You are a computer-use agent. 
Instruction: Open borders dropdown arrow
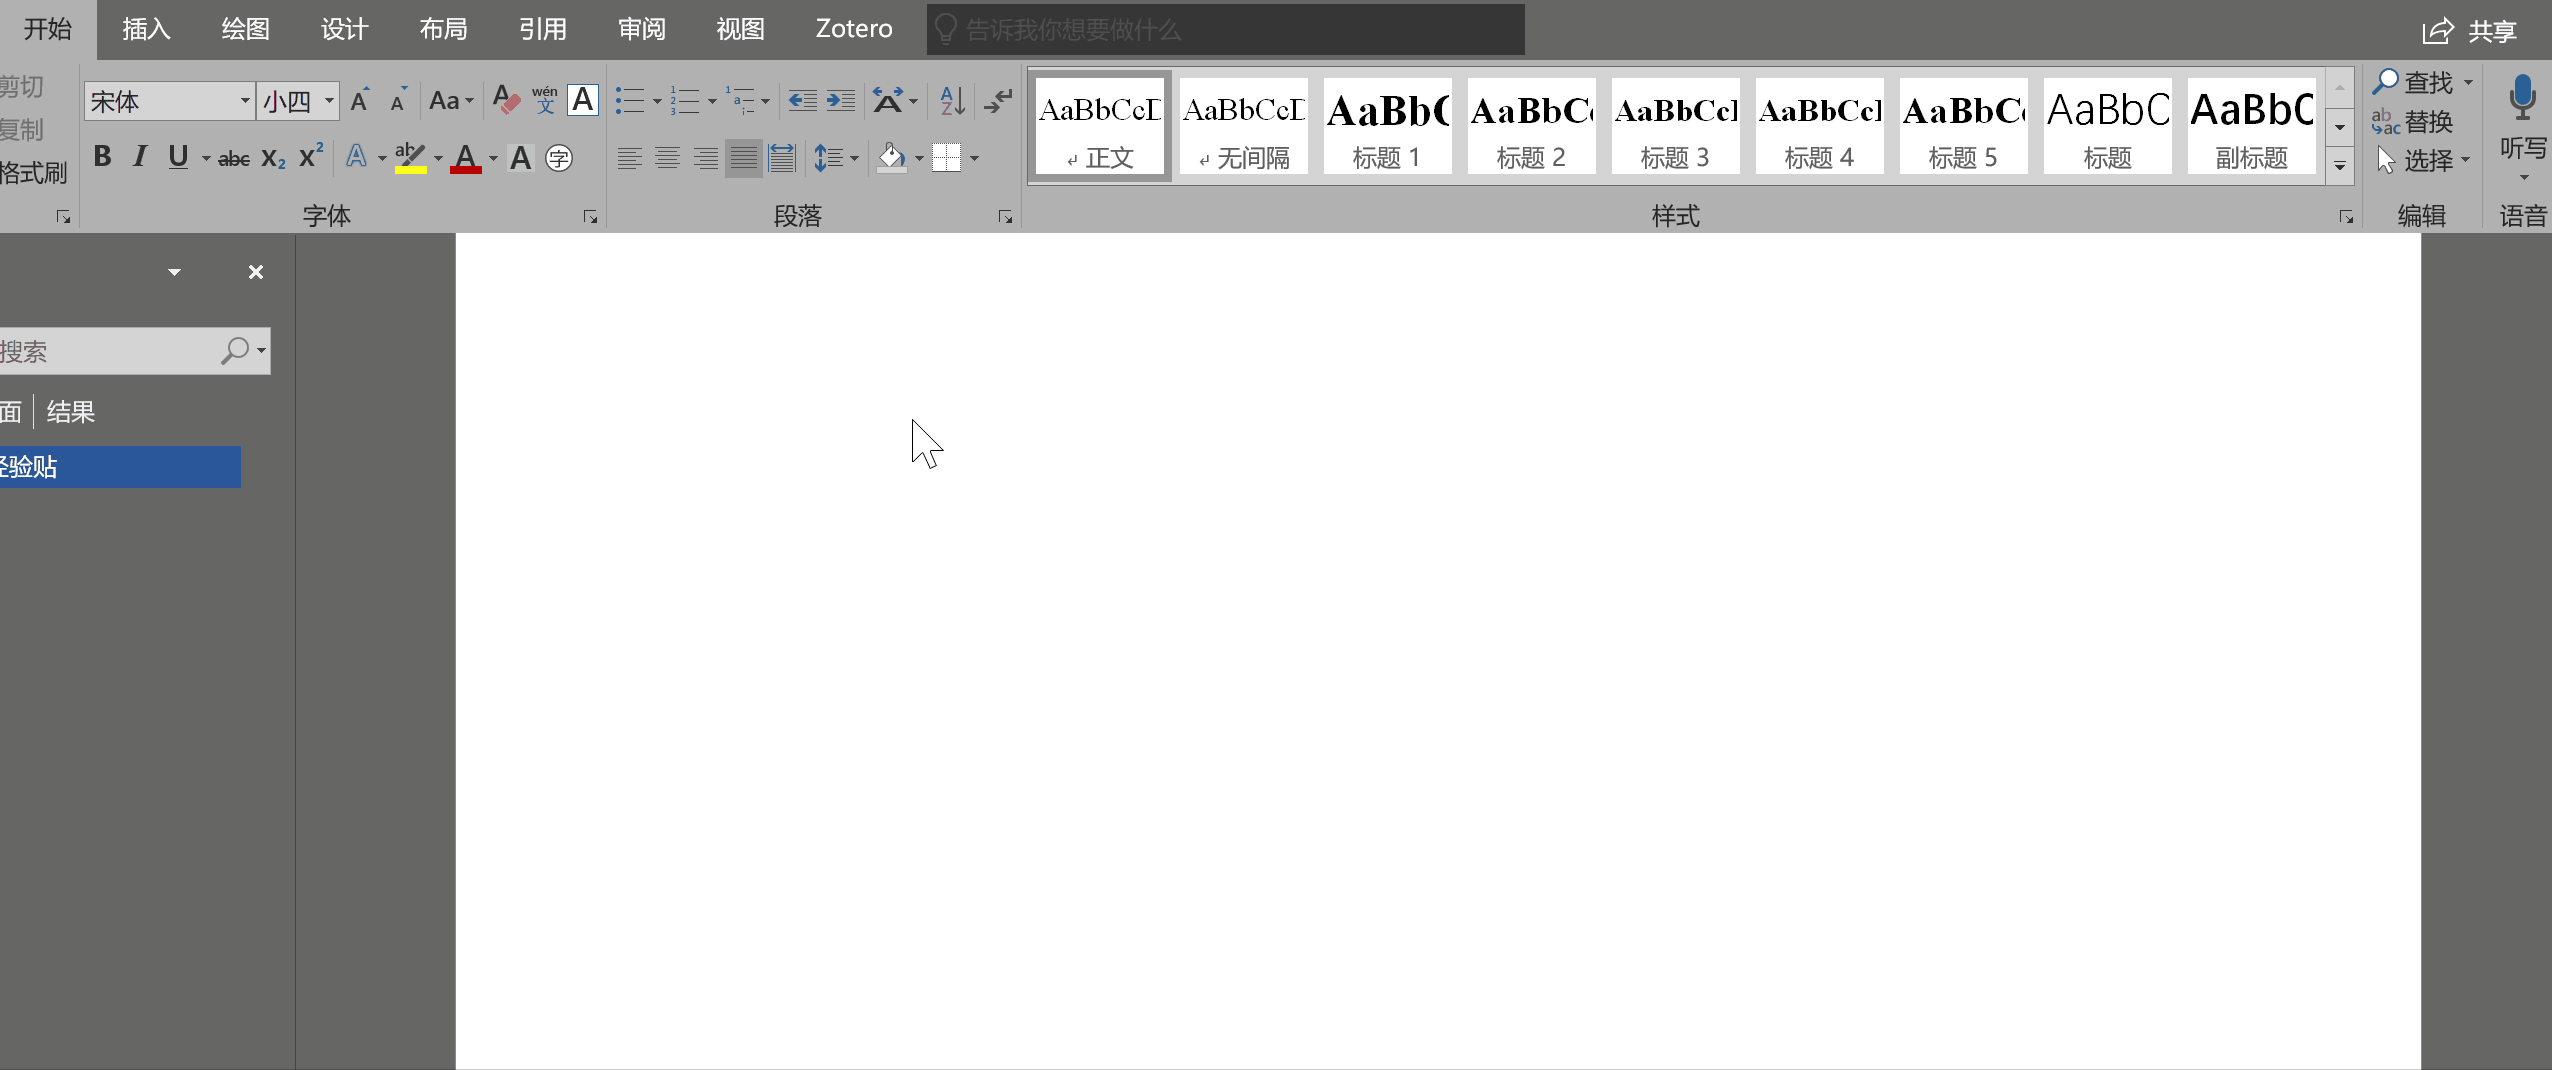(974, 158)
